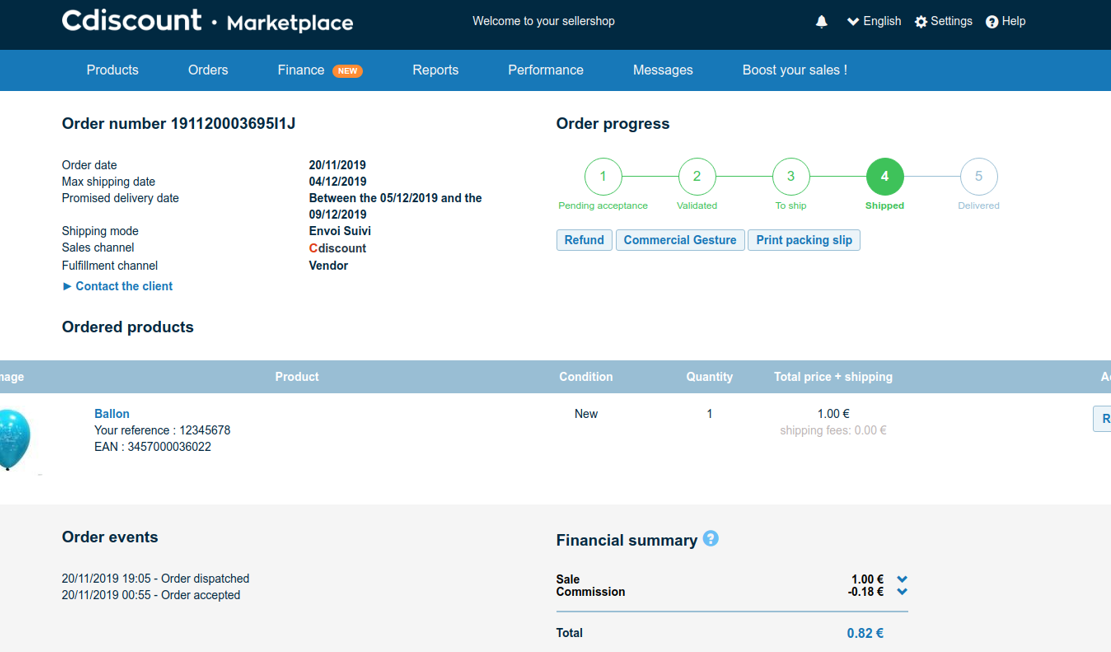
Task: Click the Welcome to your sellershop text
Action: click(x=543, y=21)
